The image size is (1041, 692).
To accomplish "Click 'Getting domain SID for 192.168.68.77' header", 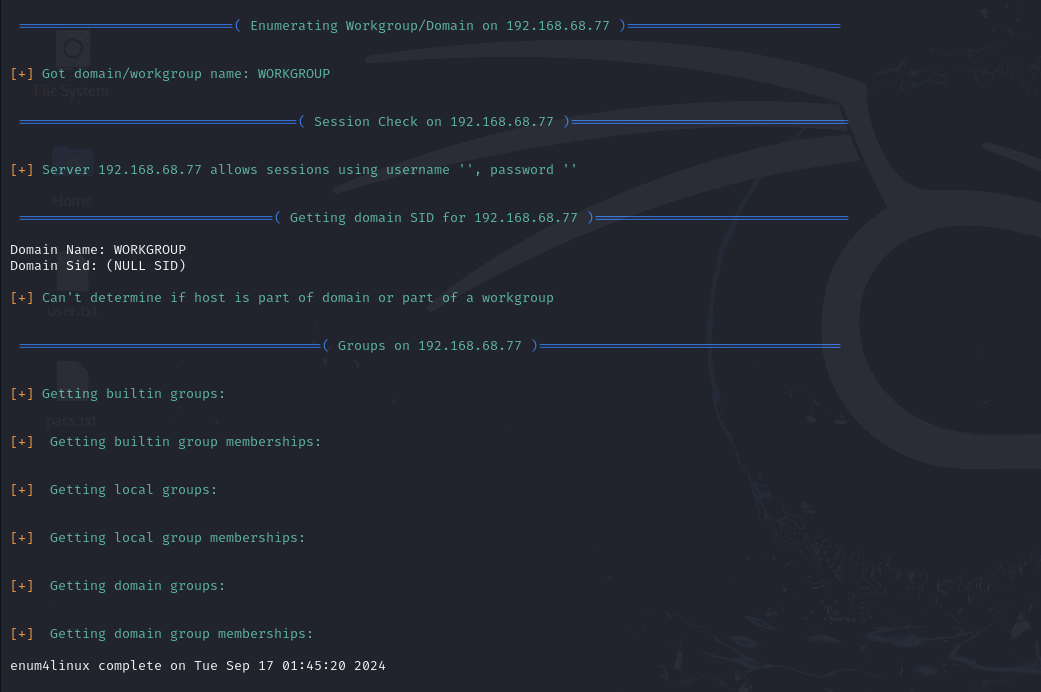I will (x=434, y=218).
